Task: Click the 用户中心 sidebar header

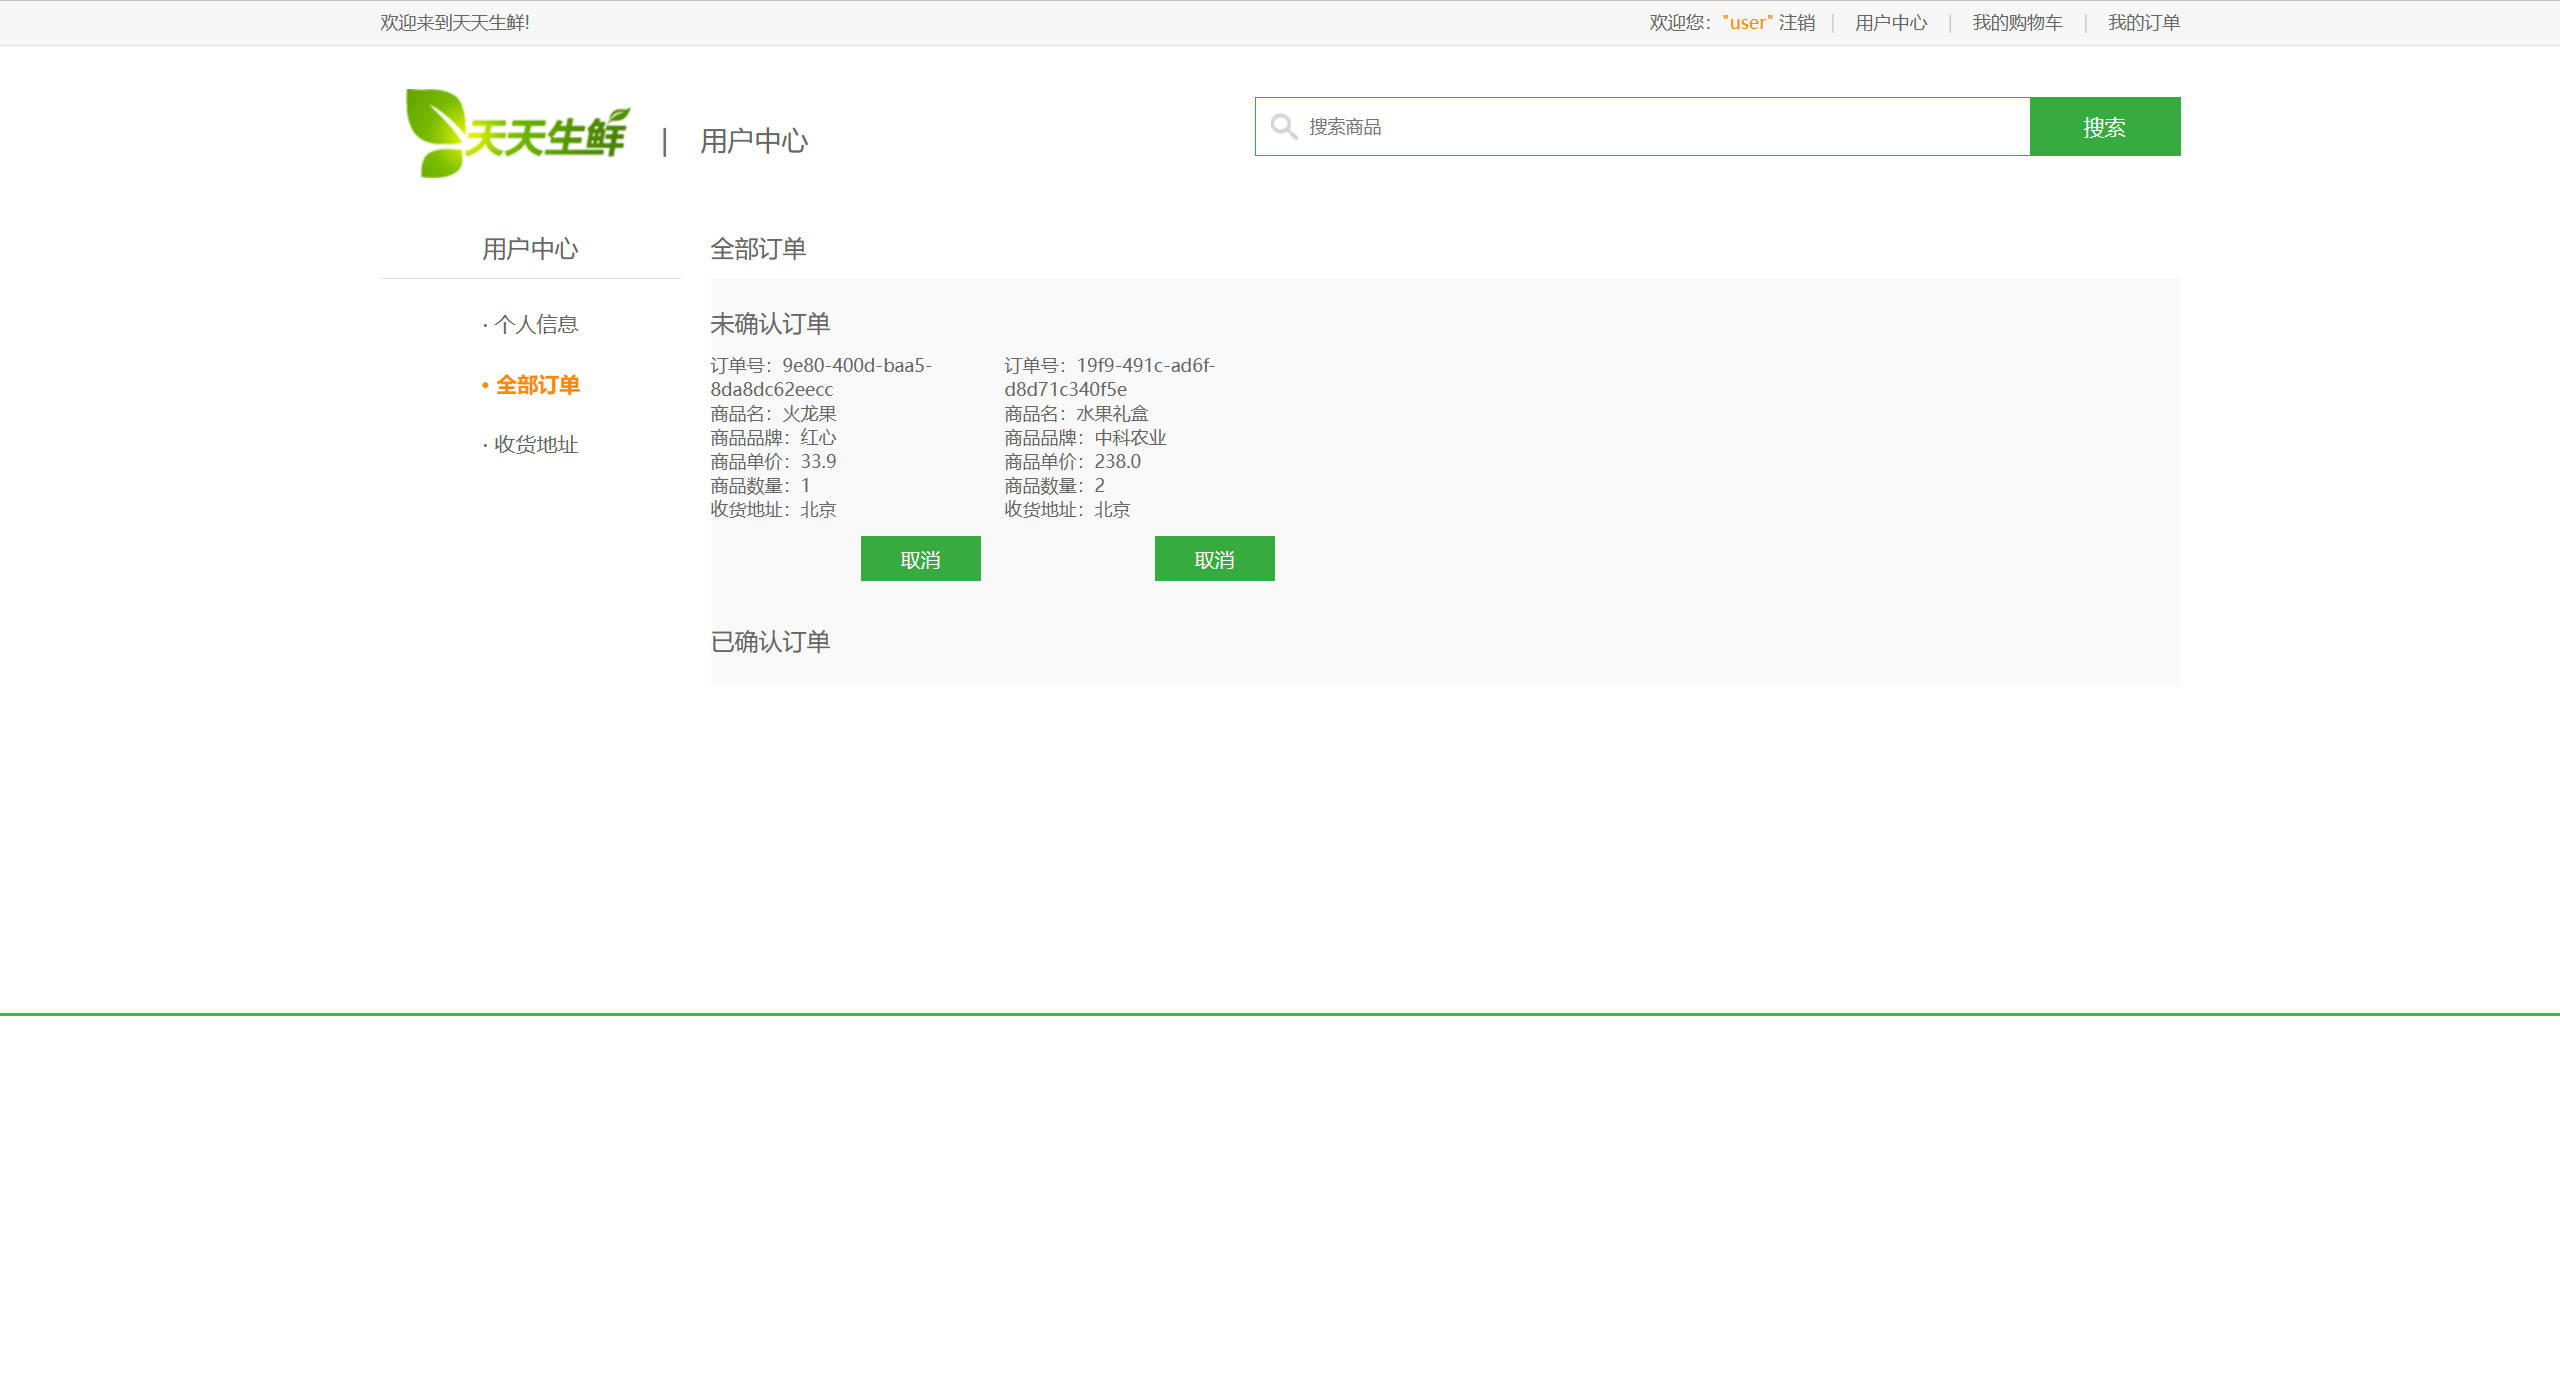Action: tap(530, 248)
